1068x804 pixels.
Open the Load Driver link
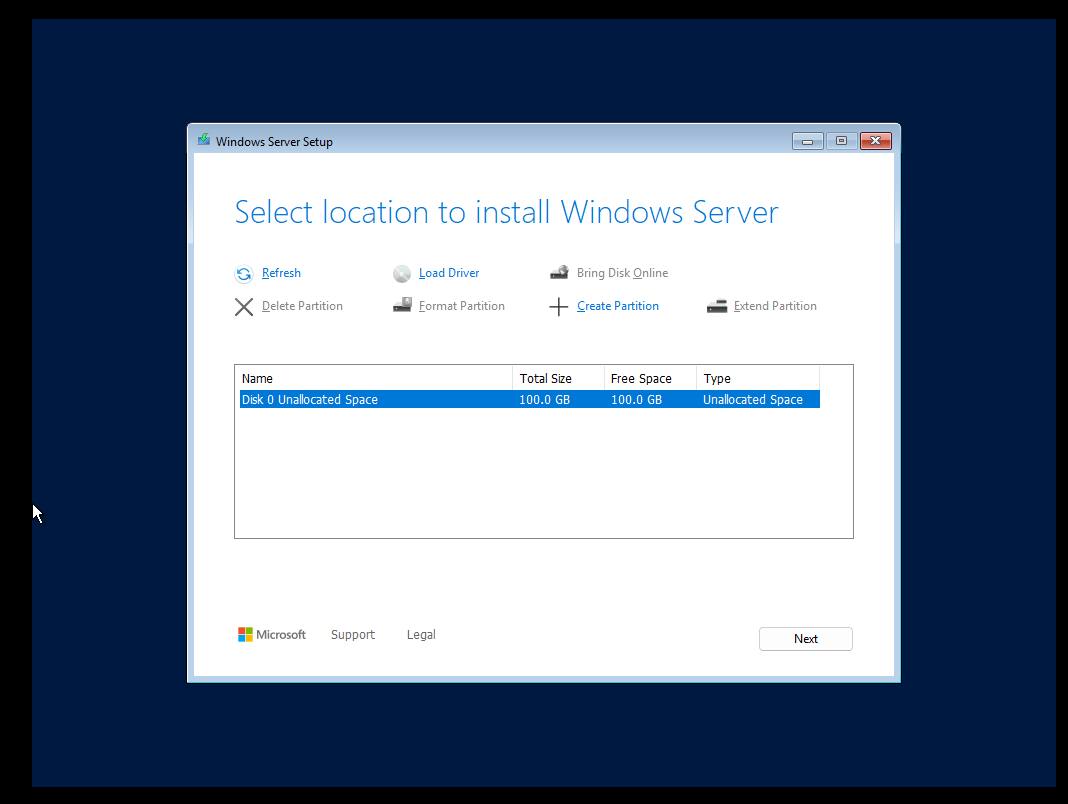point(449,273)
